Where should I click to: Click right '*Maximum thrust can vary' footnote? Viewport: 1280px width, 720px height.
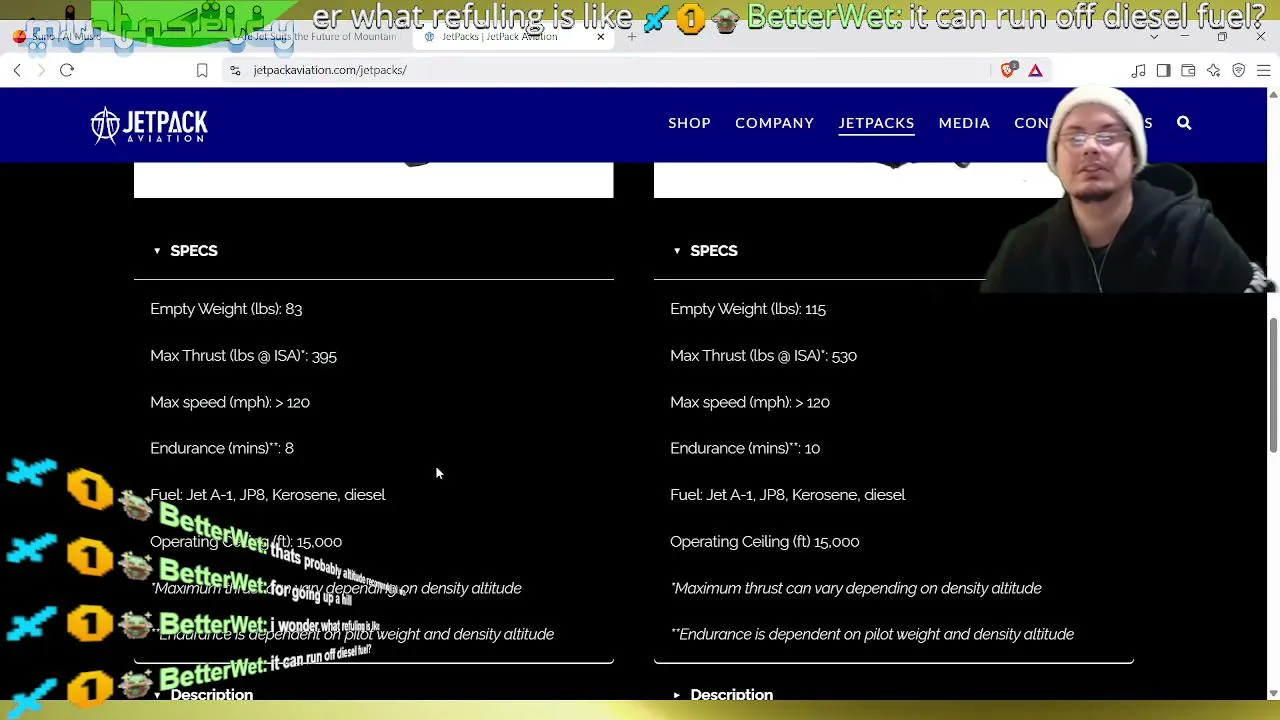coord(856,588)
